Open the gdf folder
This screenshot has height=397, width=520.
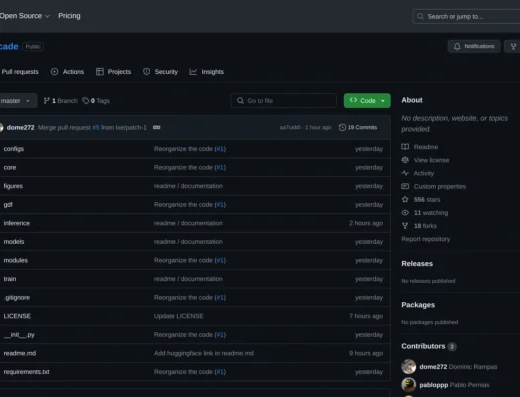click(8, 204)
